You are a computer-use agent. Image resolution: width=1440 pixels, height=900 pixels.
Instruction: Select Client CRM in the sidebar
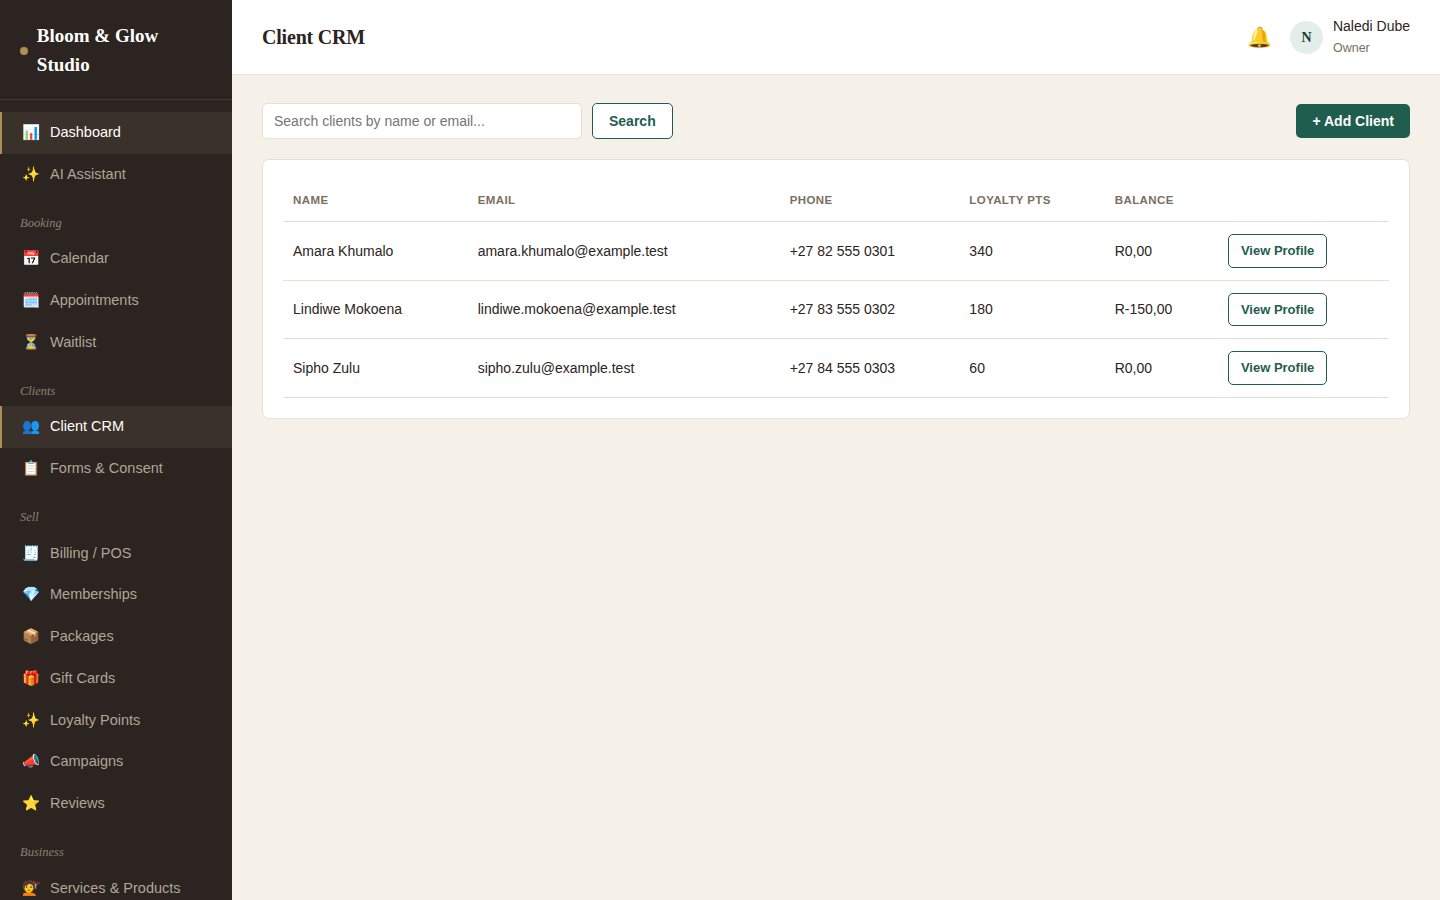(116, 426)
